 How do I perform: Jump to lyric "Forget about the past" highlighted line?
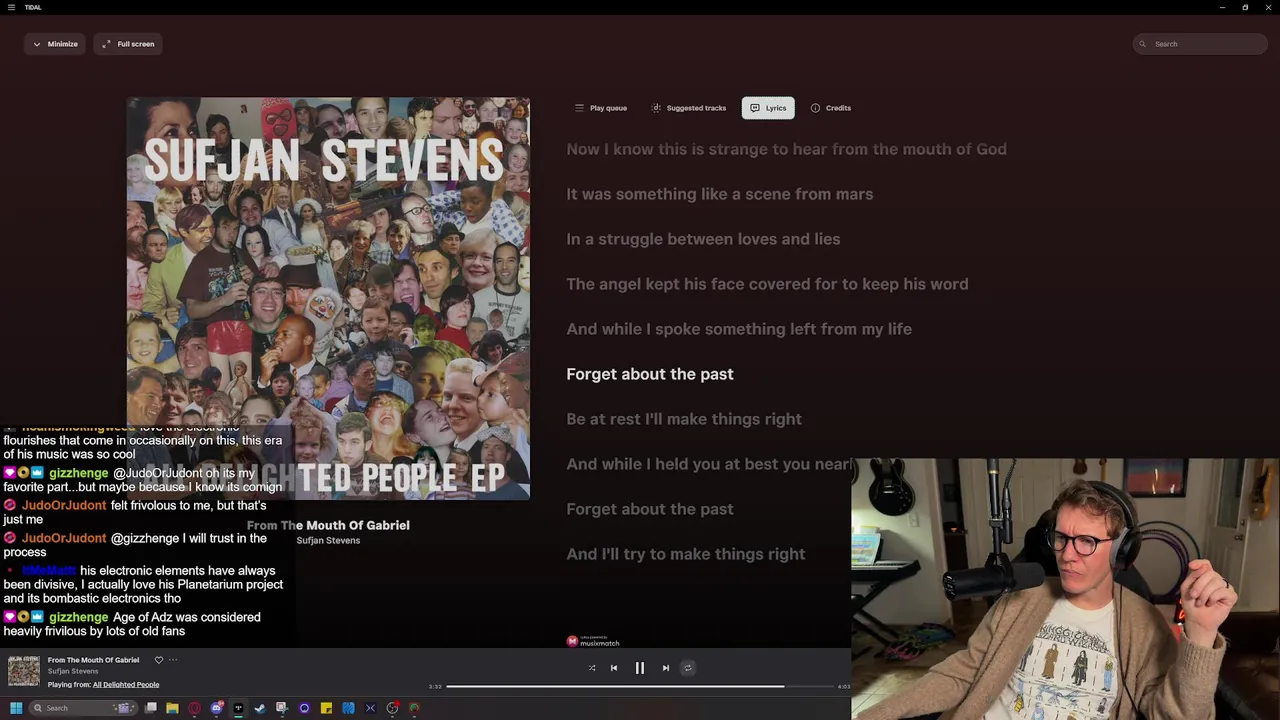pyautogui.click(x=650, y=374)
